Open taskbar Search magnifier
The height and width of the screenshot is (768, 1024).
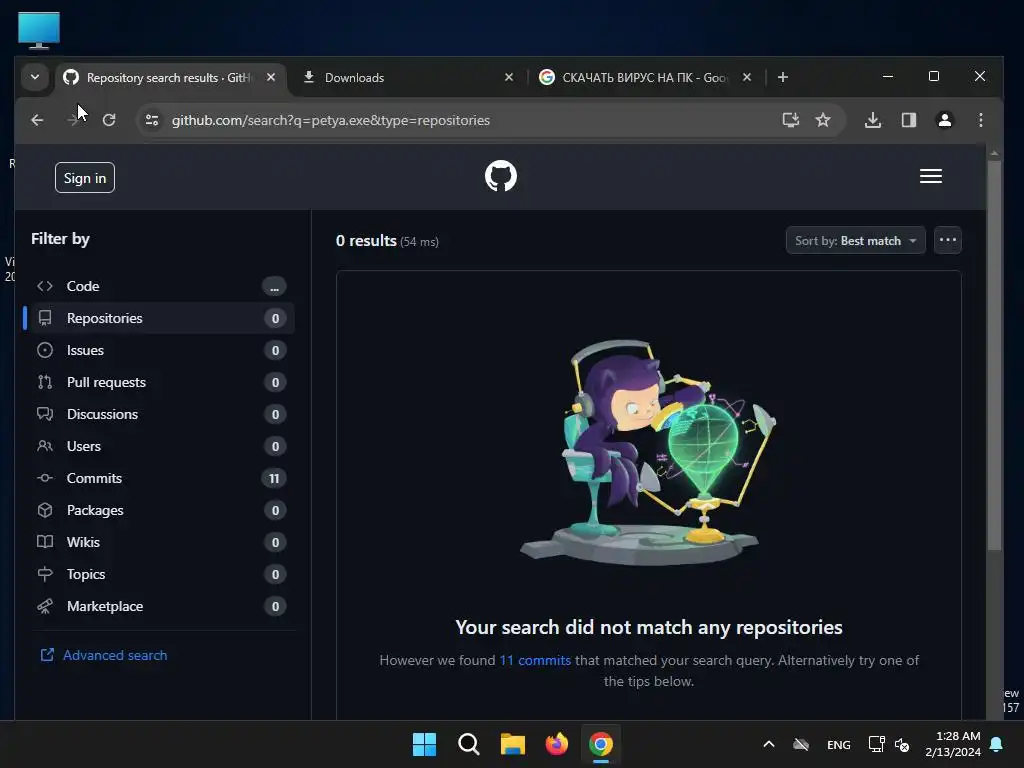pos(468,744)
